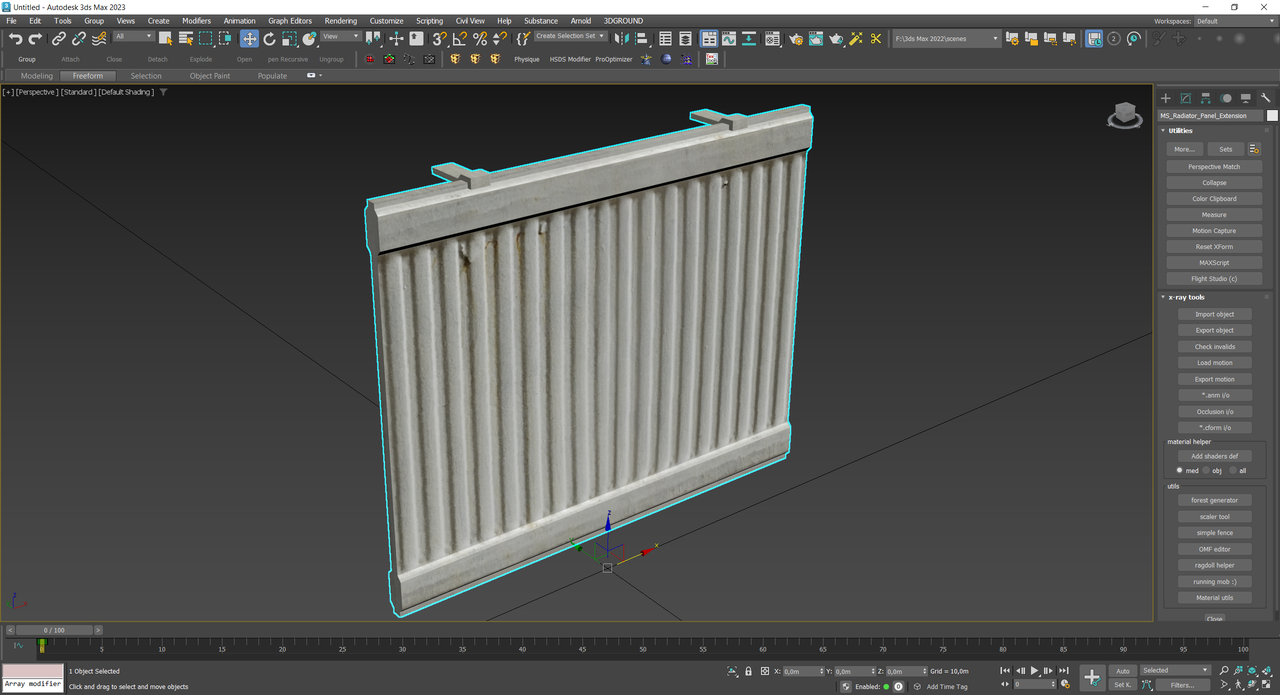Screen dimensions: 1280x695
Task: Activate the Select and Rotate tool
Action: (x=269, y=39)
